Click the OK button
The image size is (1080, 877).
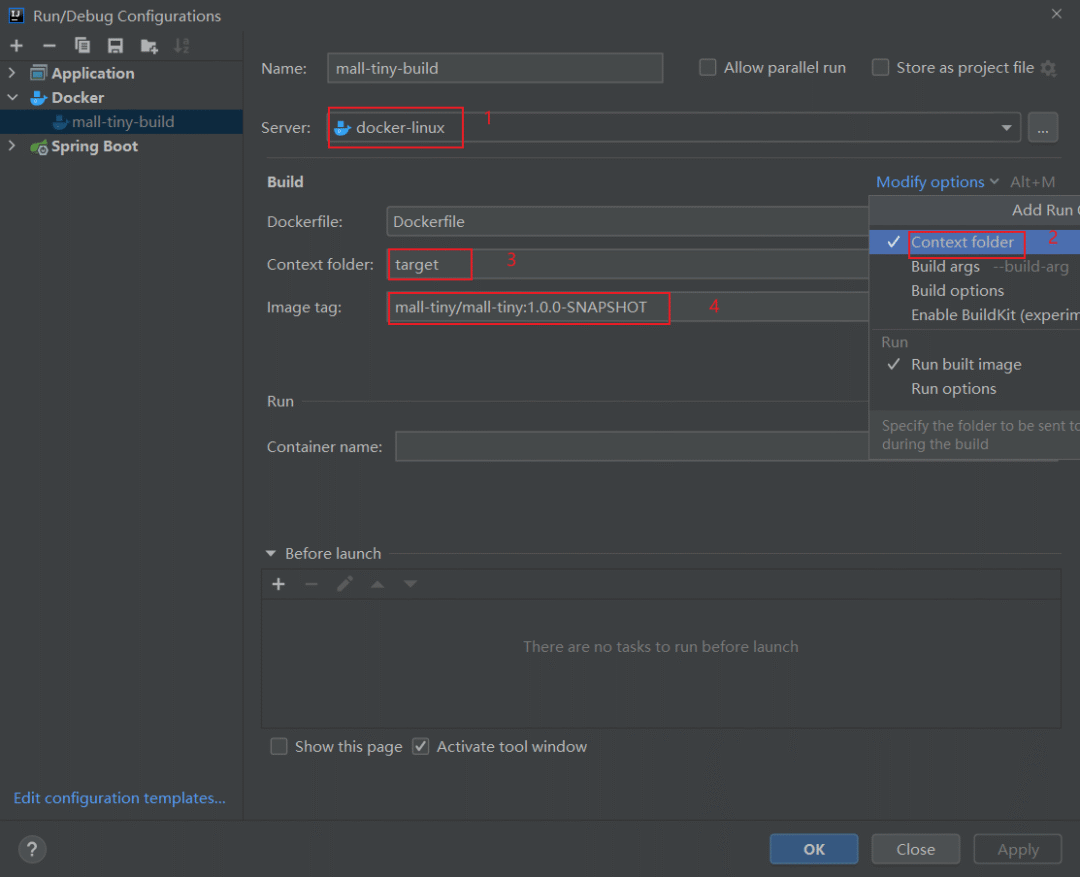coord(813,849)
